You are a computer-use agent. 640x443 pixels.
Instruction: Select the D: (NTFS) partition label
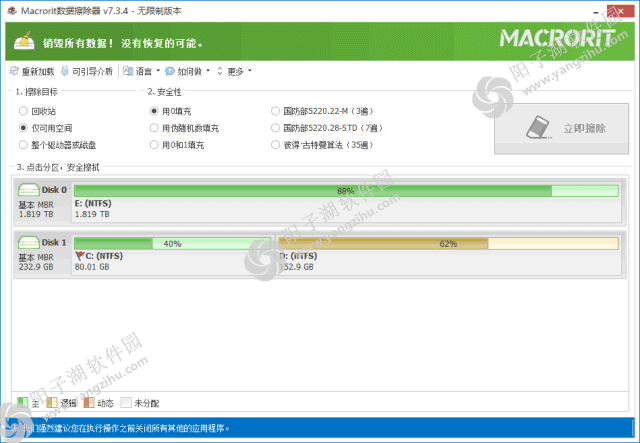(x=298, y=256)
